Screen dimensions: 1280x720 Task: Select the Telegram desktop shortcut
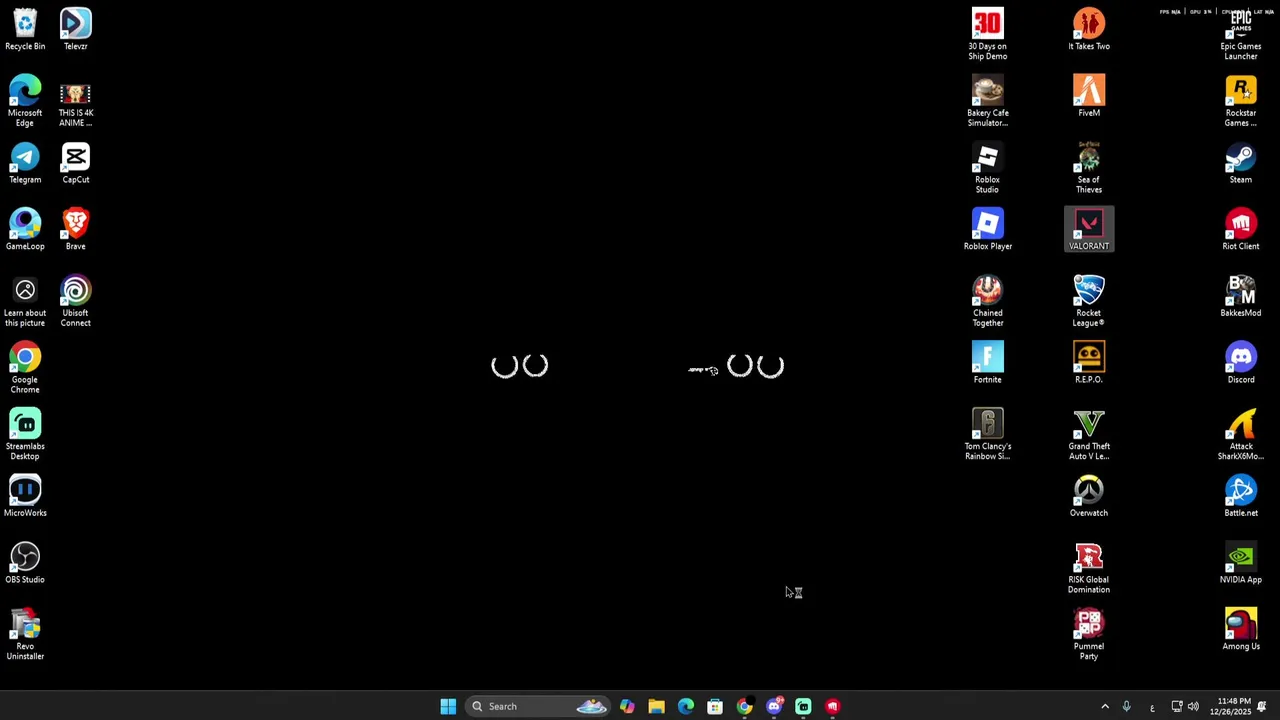click(x=25, y=163)
